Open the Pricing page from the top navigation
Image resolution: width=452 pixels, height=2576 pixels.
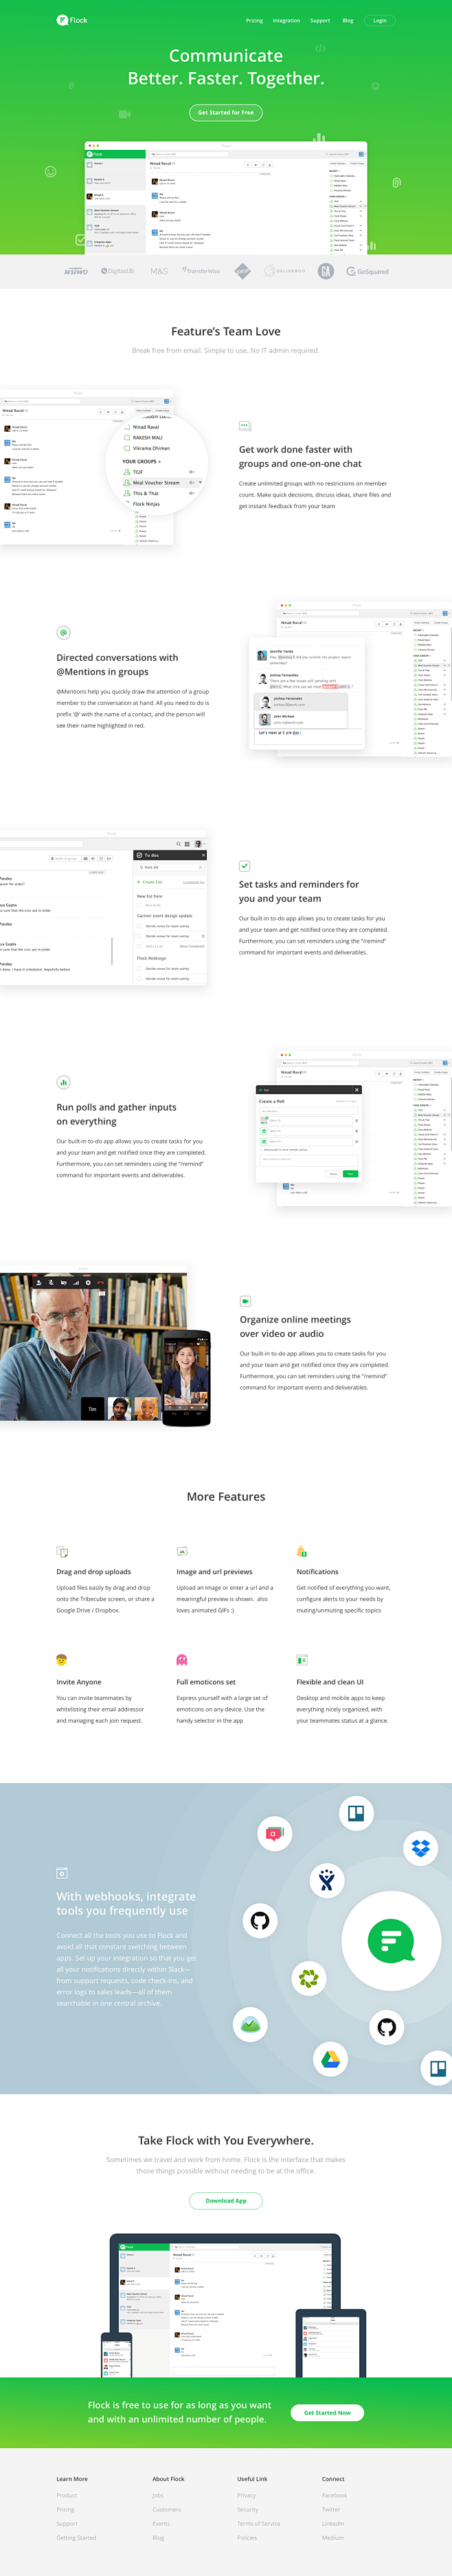[254, 20]
